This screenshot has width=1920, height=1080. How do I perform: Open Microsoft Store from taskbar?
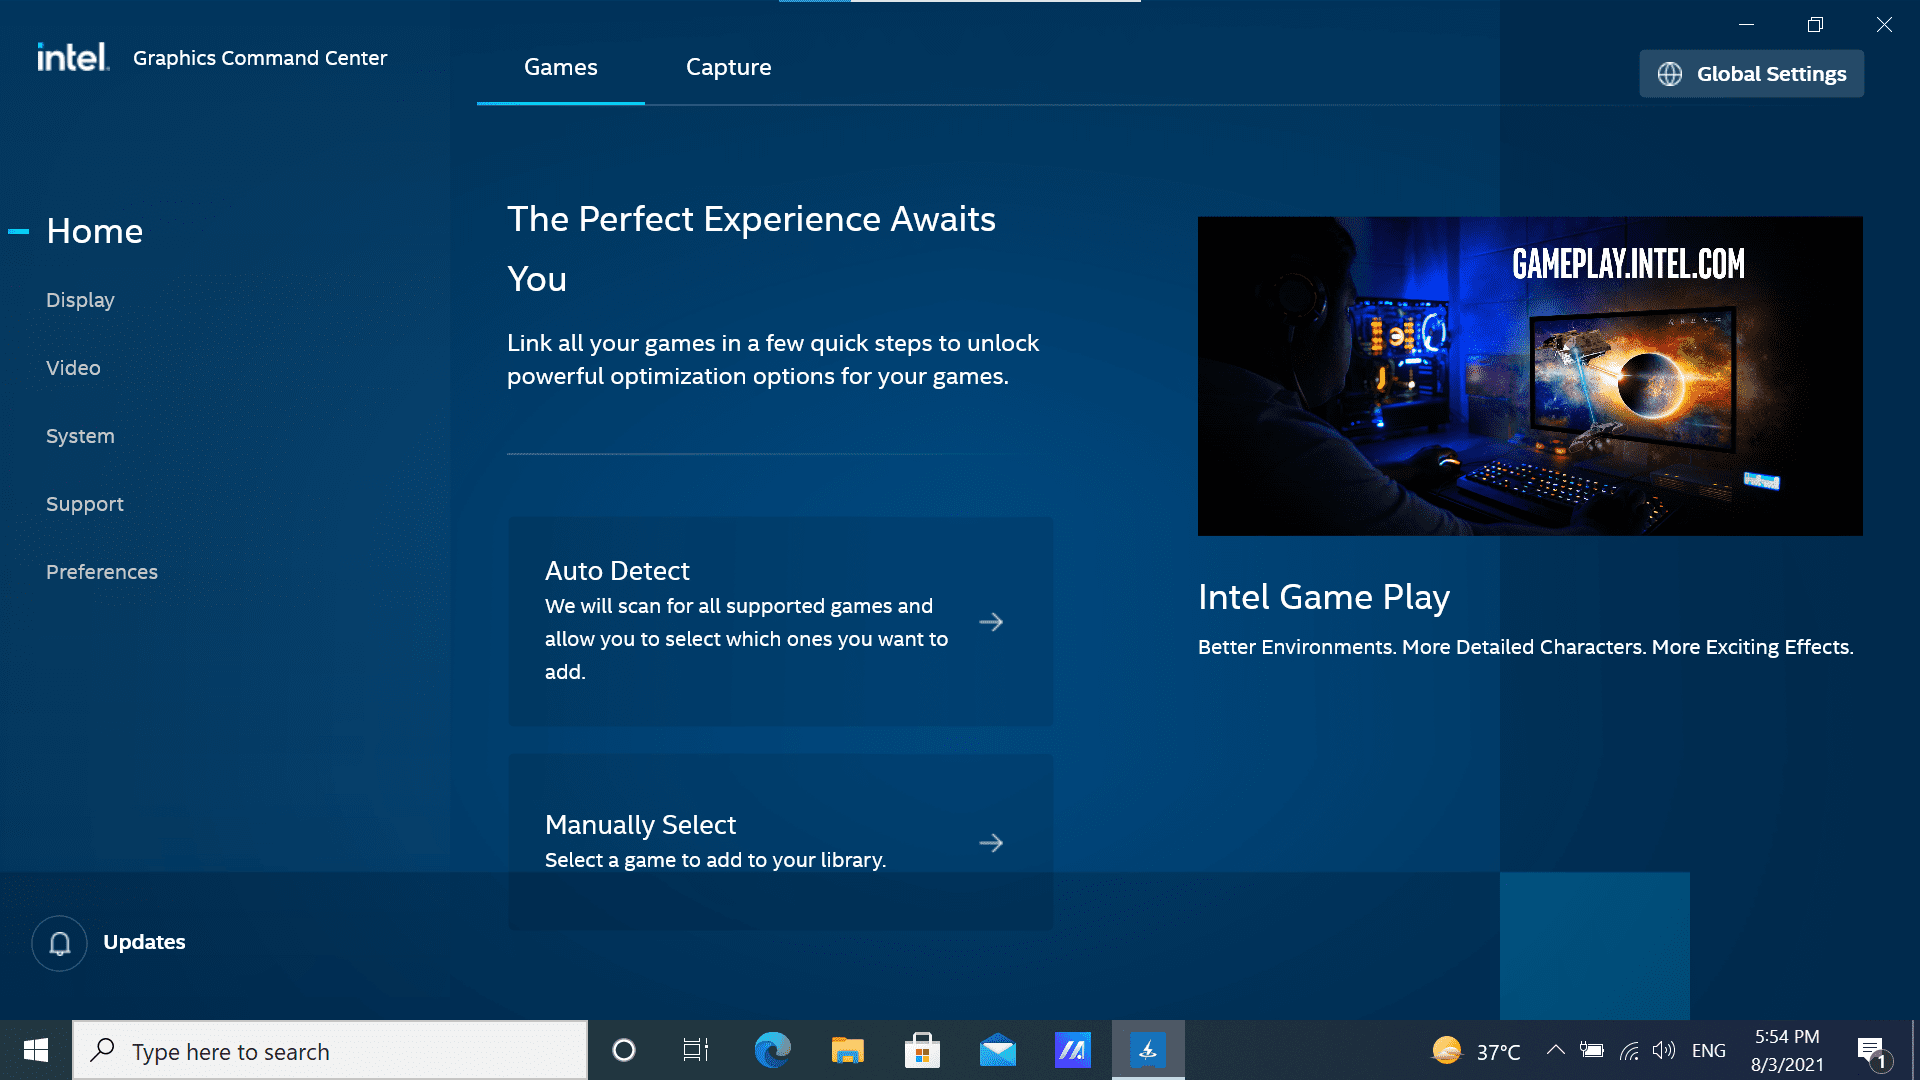pyautogui.click(x=922, y=1050)
